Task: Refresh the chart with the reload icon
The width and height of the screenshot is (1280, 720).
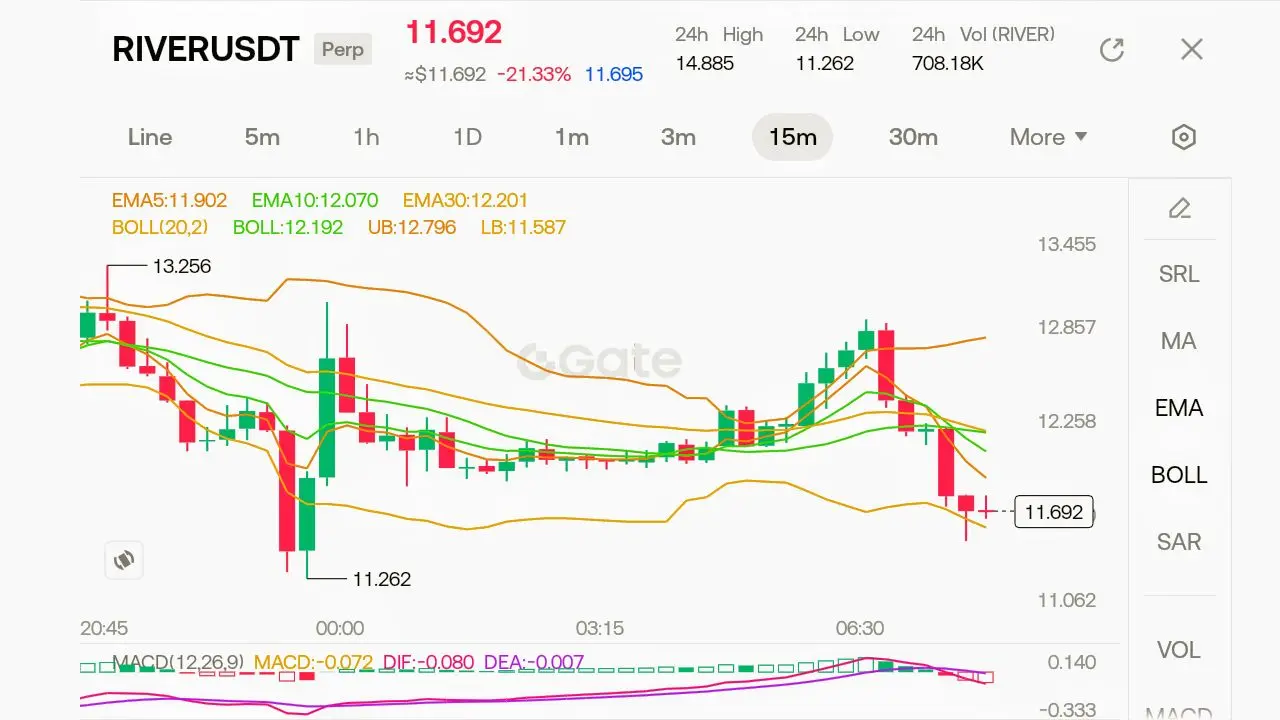Action: pyautogui.click(x=1112, y=50)
